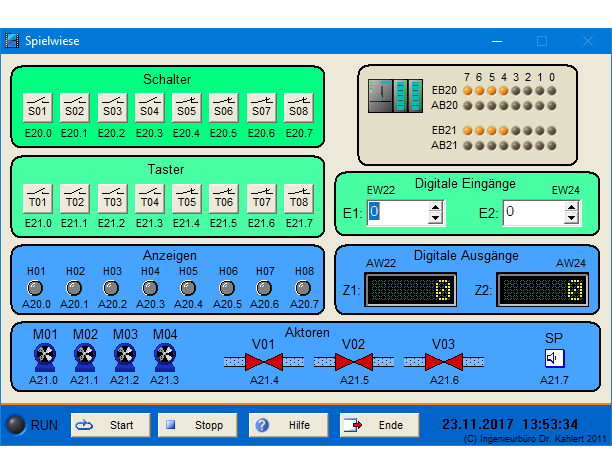Click valve V02 symbol

click(354, 362)
